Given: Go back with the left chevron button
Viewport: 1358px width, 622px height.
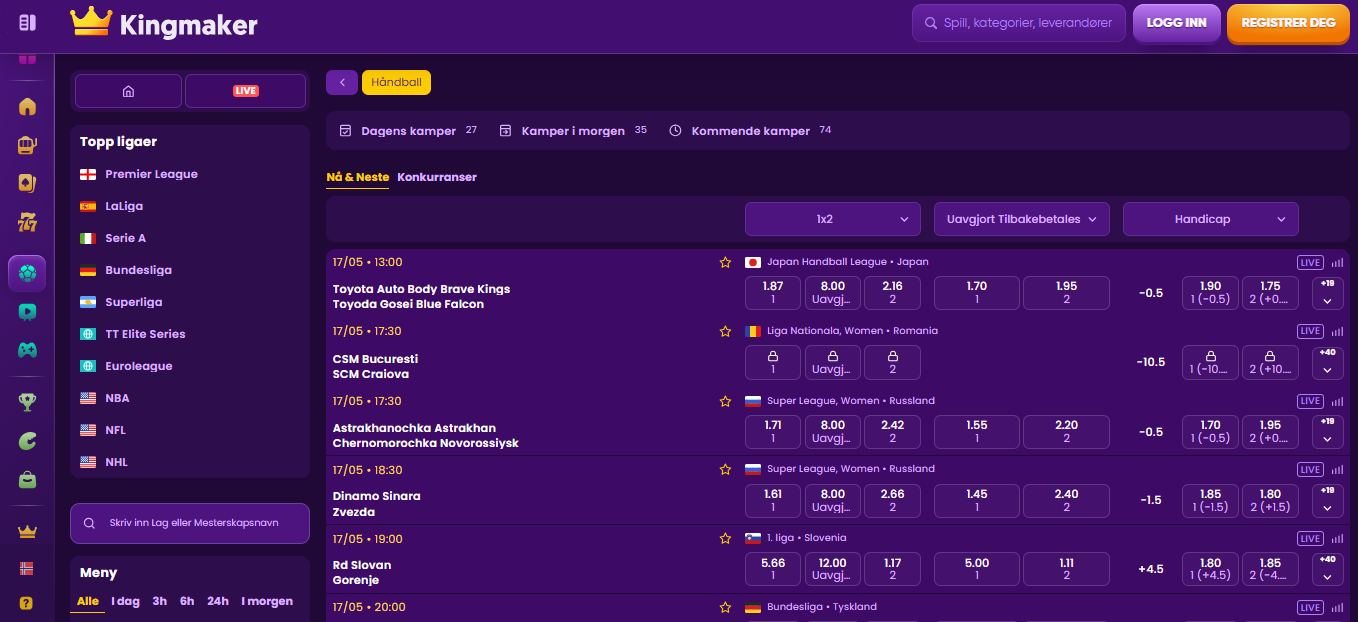Looking at the screenshot, I should [x=342, y=82].
